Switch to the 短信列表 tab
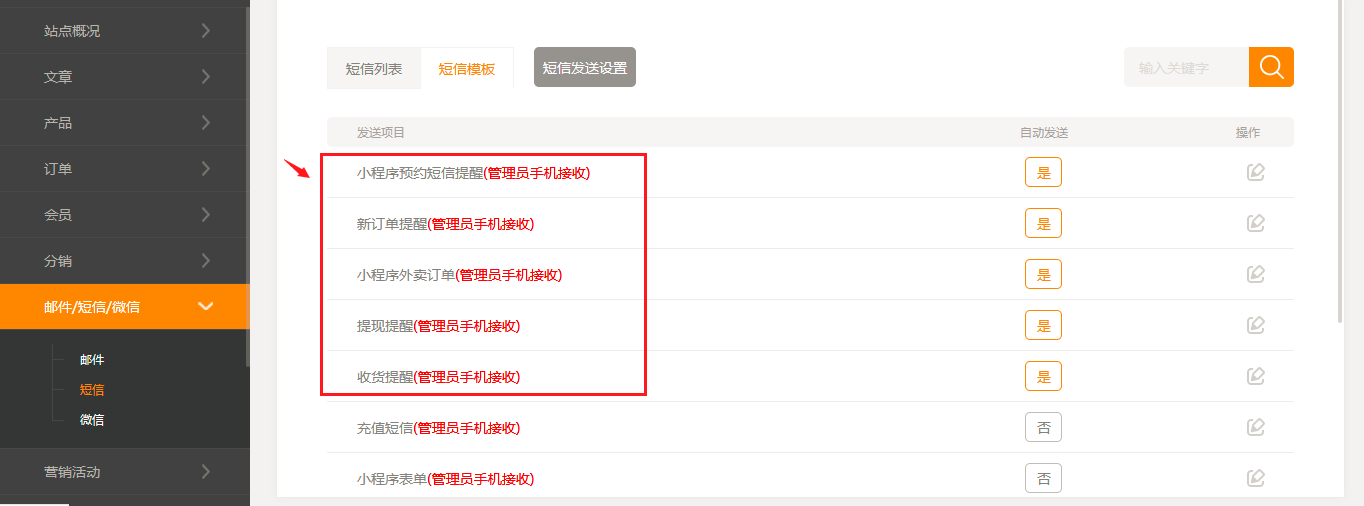This screenshot has height=506, width=1364. (x=374, y=68)
